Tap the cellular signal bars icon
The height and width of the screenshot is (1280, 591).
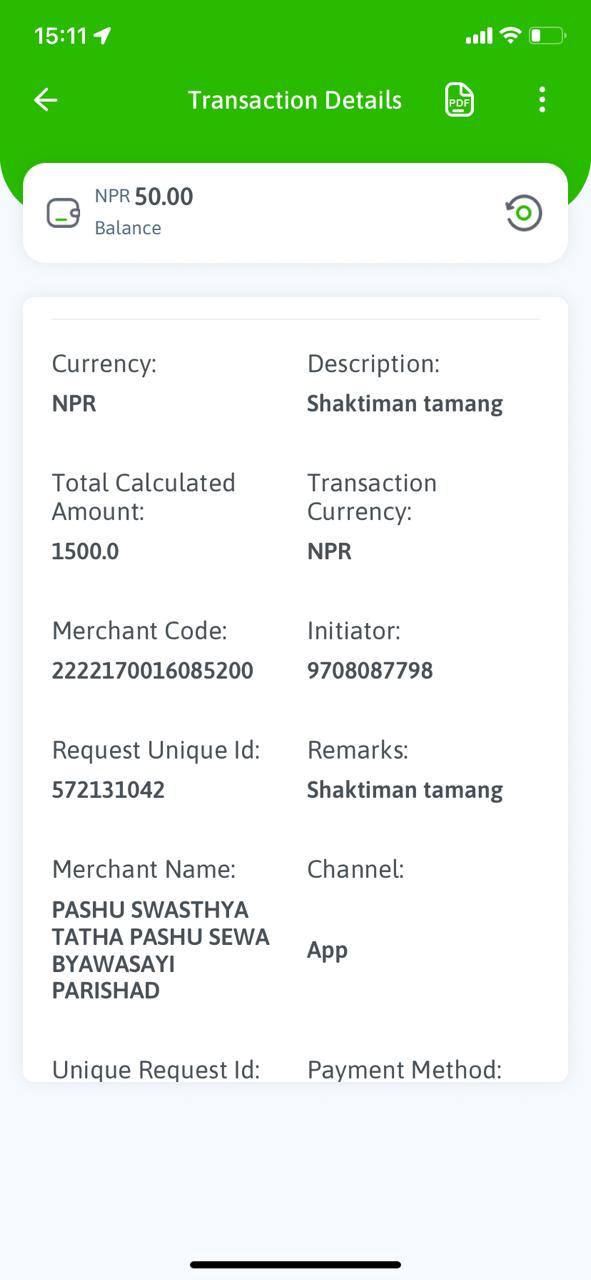tap(479, 37)
